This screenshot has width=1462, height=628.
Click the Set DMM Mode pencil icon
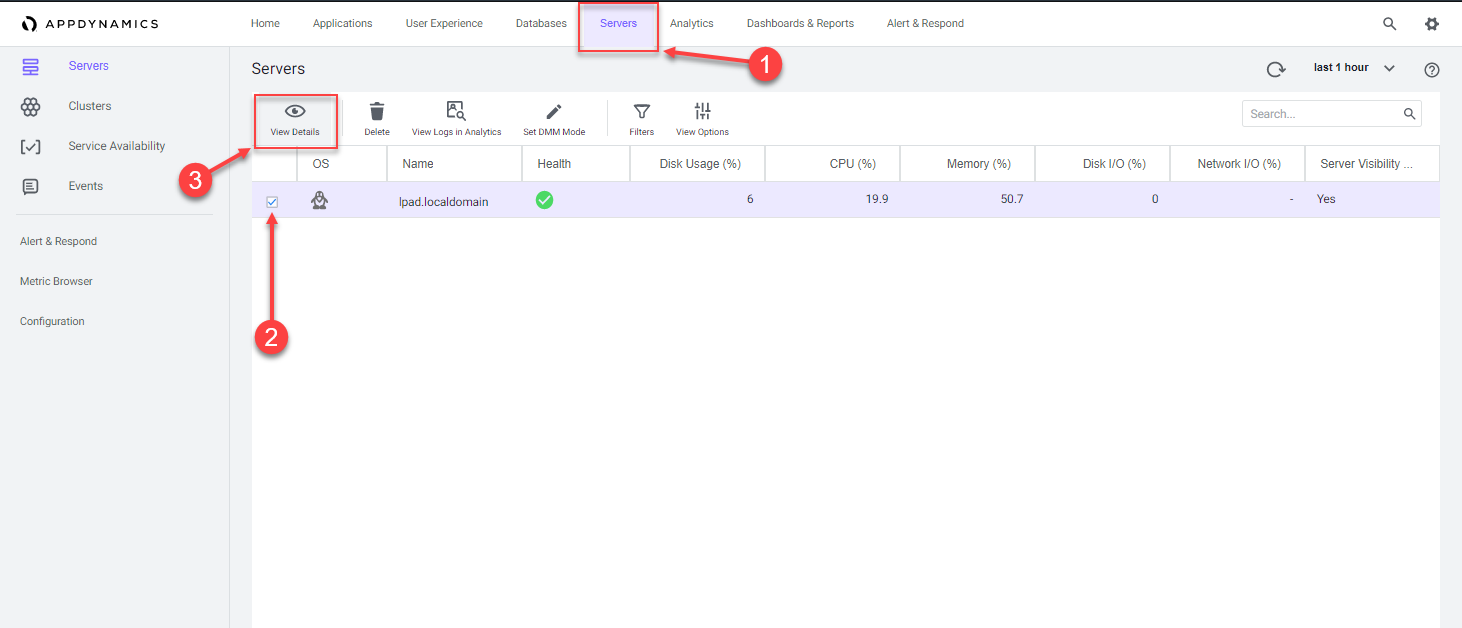[x=554, y=111]
